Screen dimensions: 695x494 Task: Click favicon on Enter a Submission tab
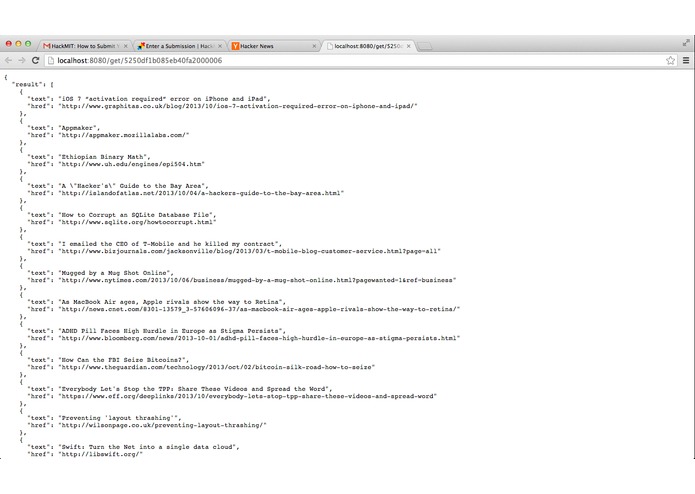coord(141,46)
